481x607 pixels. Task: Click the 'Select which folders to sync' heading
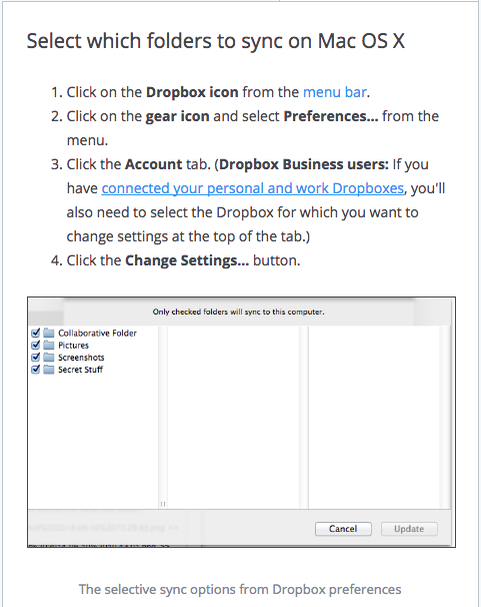pos(216,41)
